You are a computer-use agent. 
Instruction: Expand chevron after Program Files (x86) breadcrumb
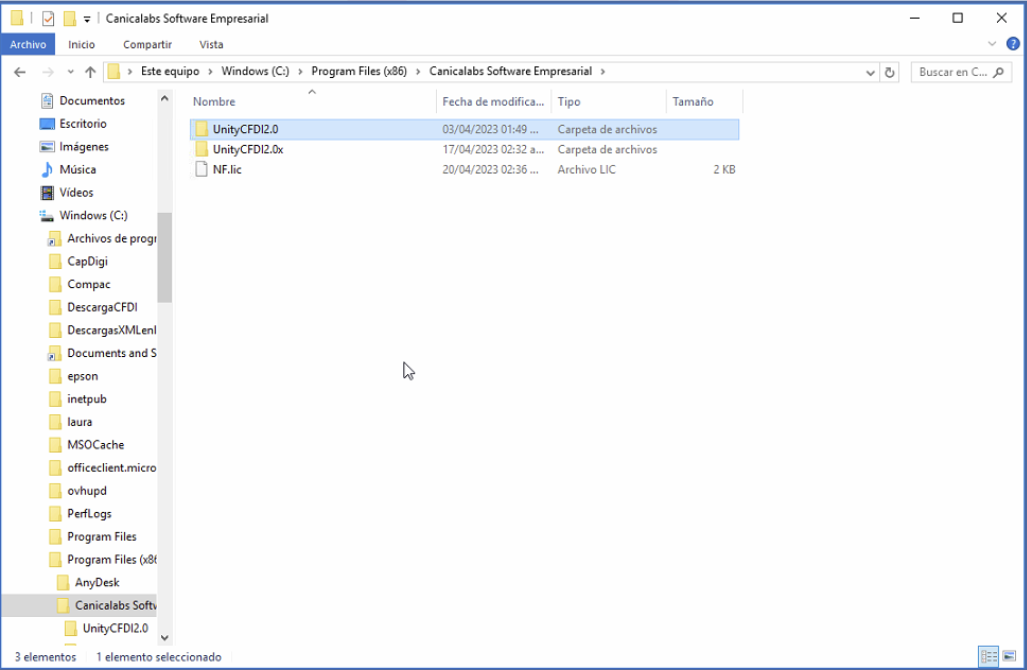coord(418,71)
